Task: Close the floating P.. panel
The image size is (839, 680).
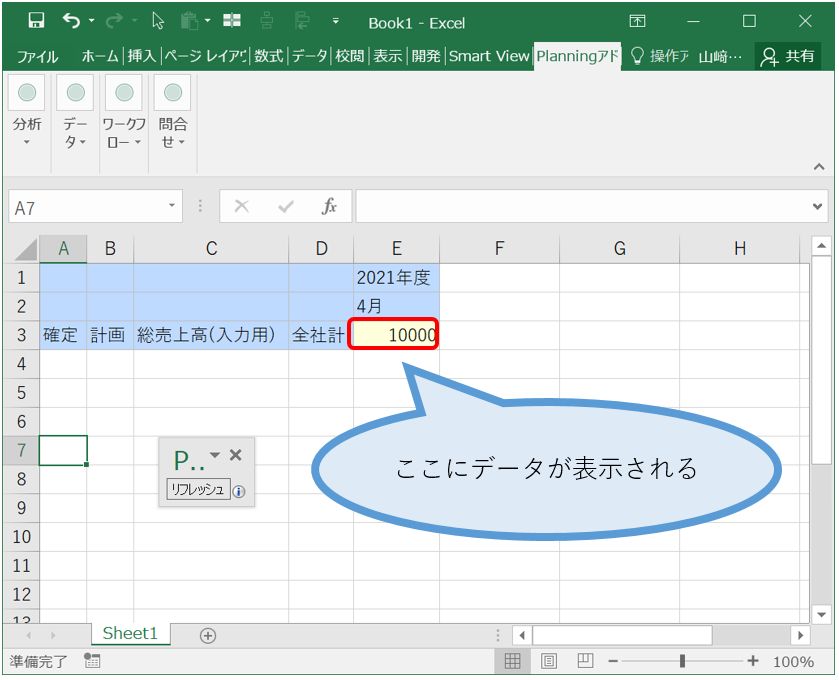Action: tap(236, 455)
